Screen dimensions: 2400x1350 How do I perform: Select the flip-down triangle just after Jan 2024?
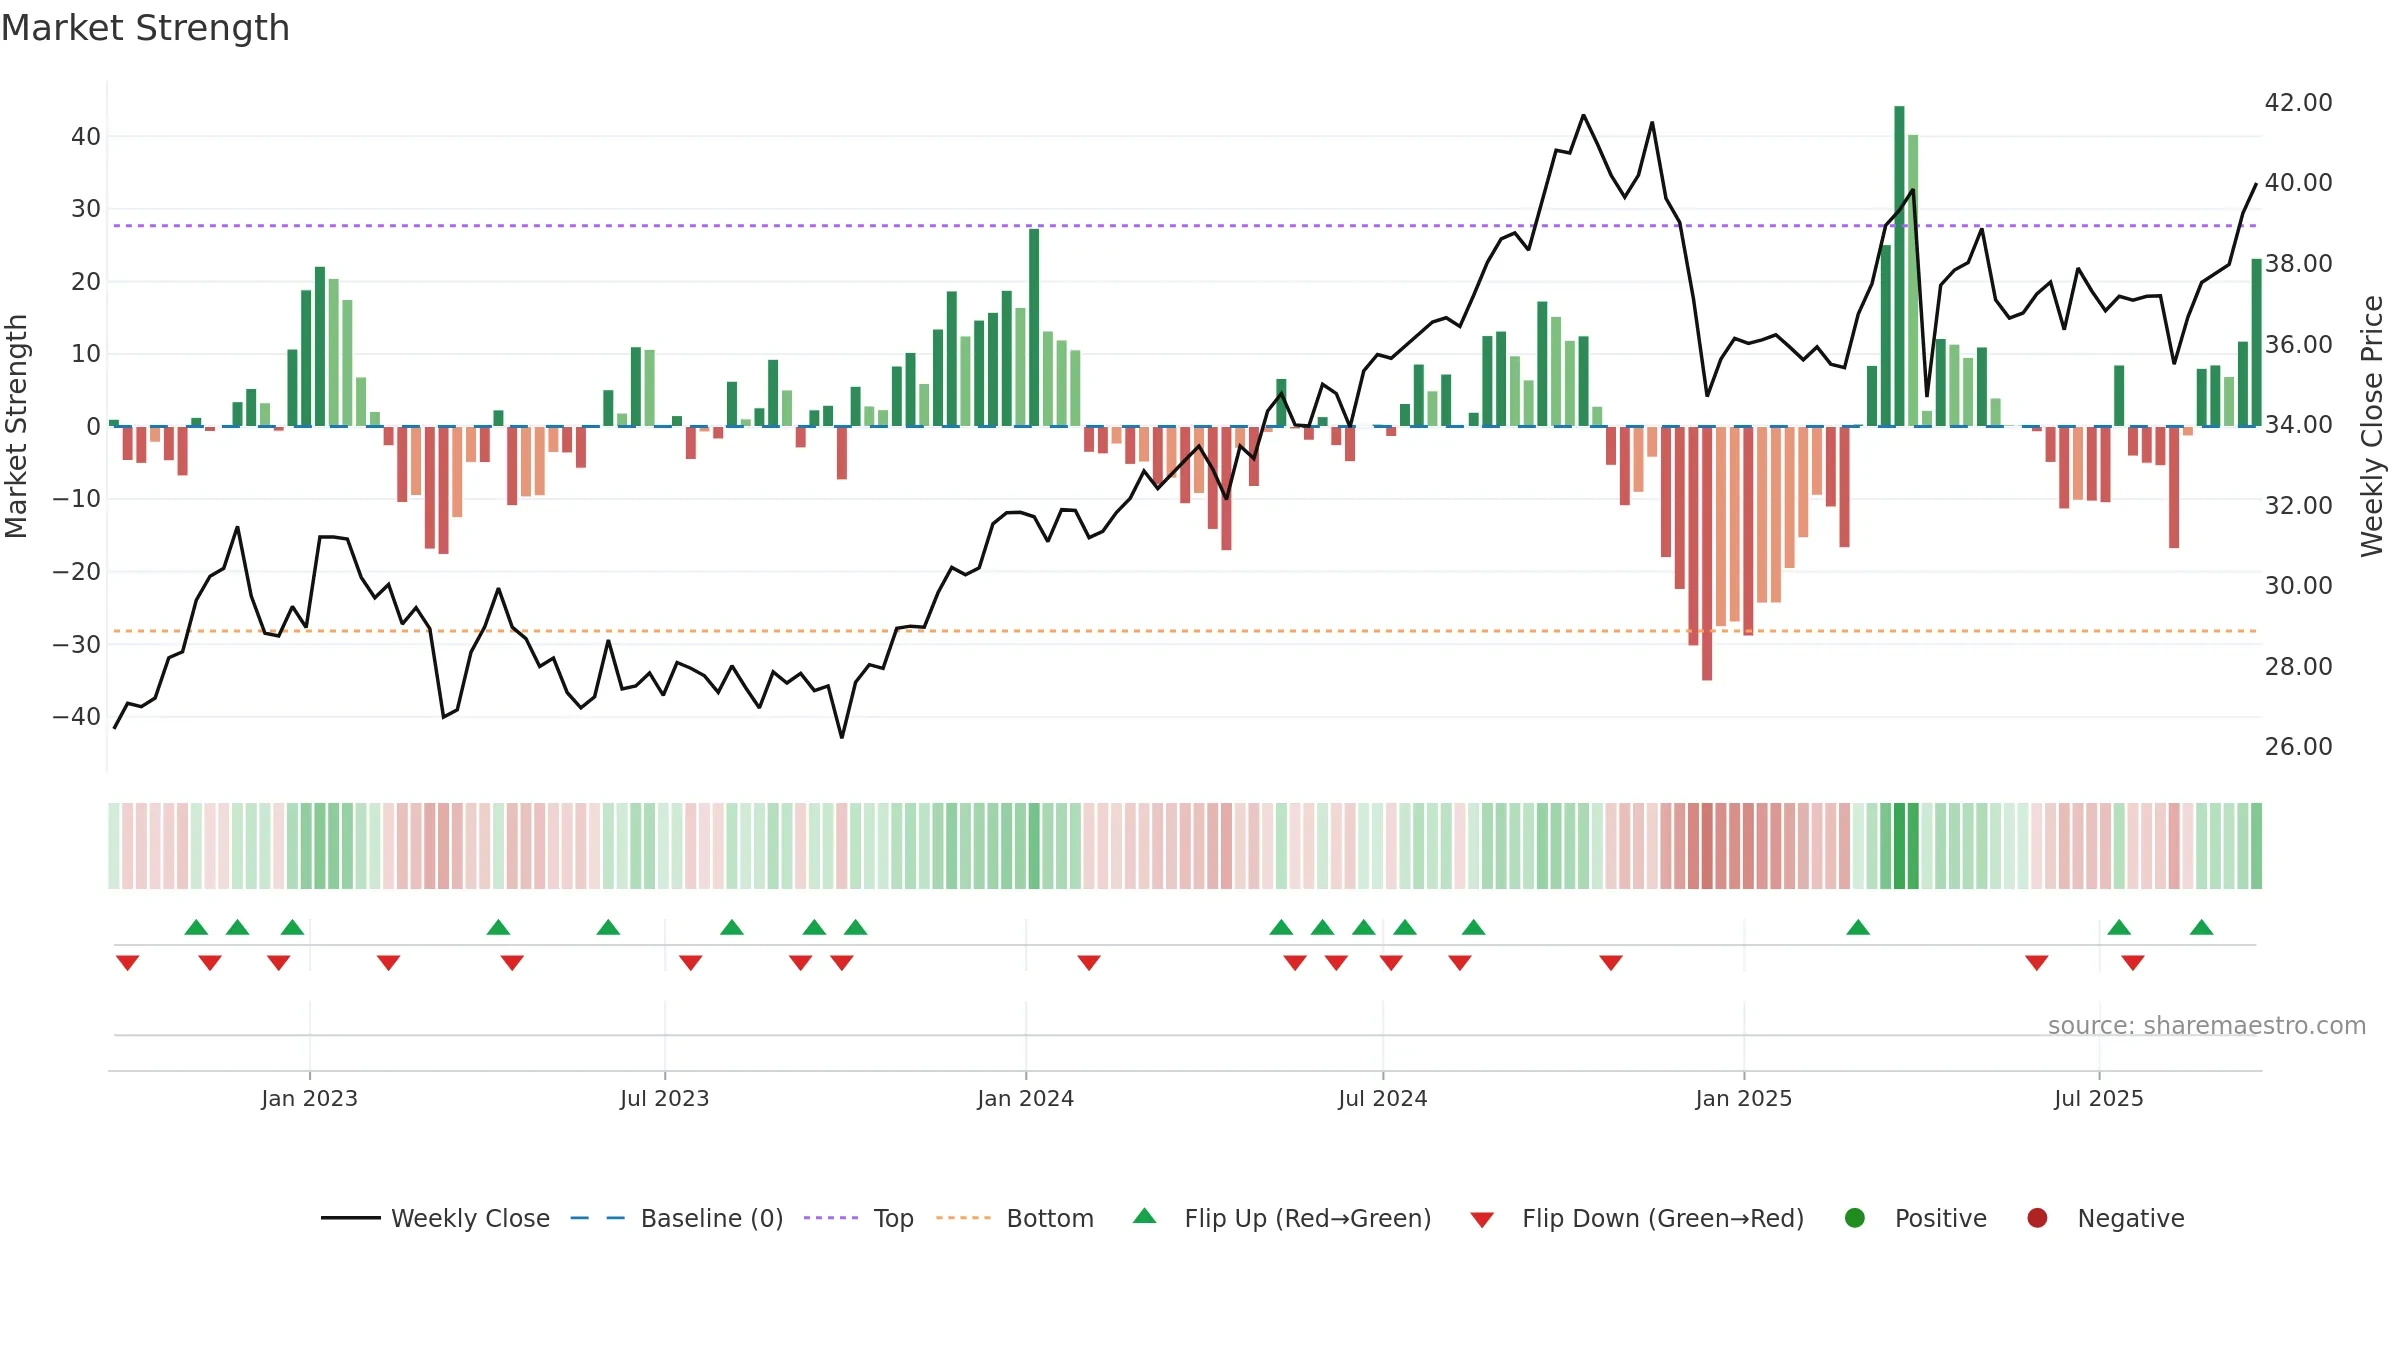(1089, 962)
